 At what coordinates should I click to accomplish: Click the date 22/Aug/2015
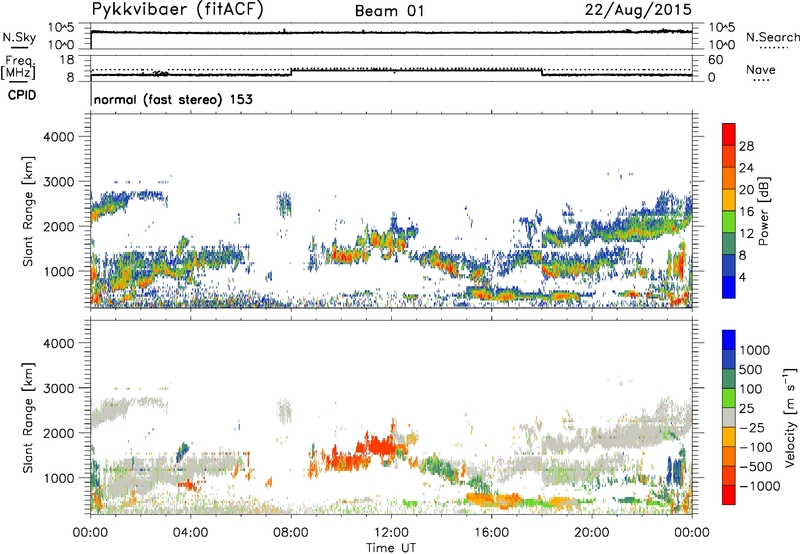click(638, 10)
